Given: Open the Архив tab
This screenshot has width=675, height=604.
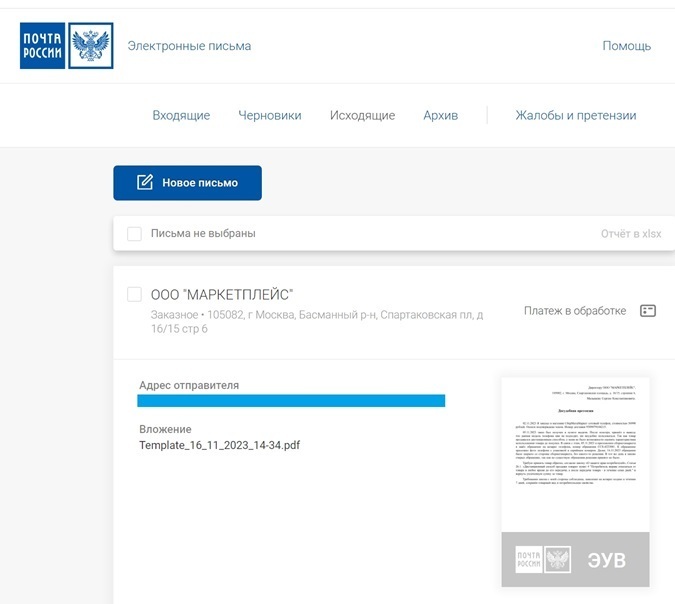Looking at the screenshot, I should [x=440, y=115].
